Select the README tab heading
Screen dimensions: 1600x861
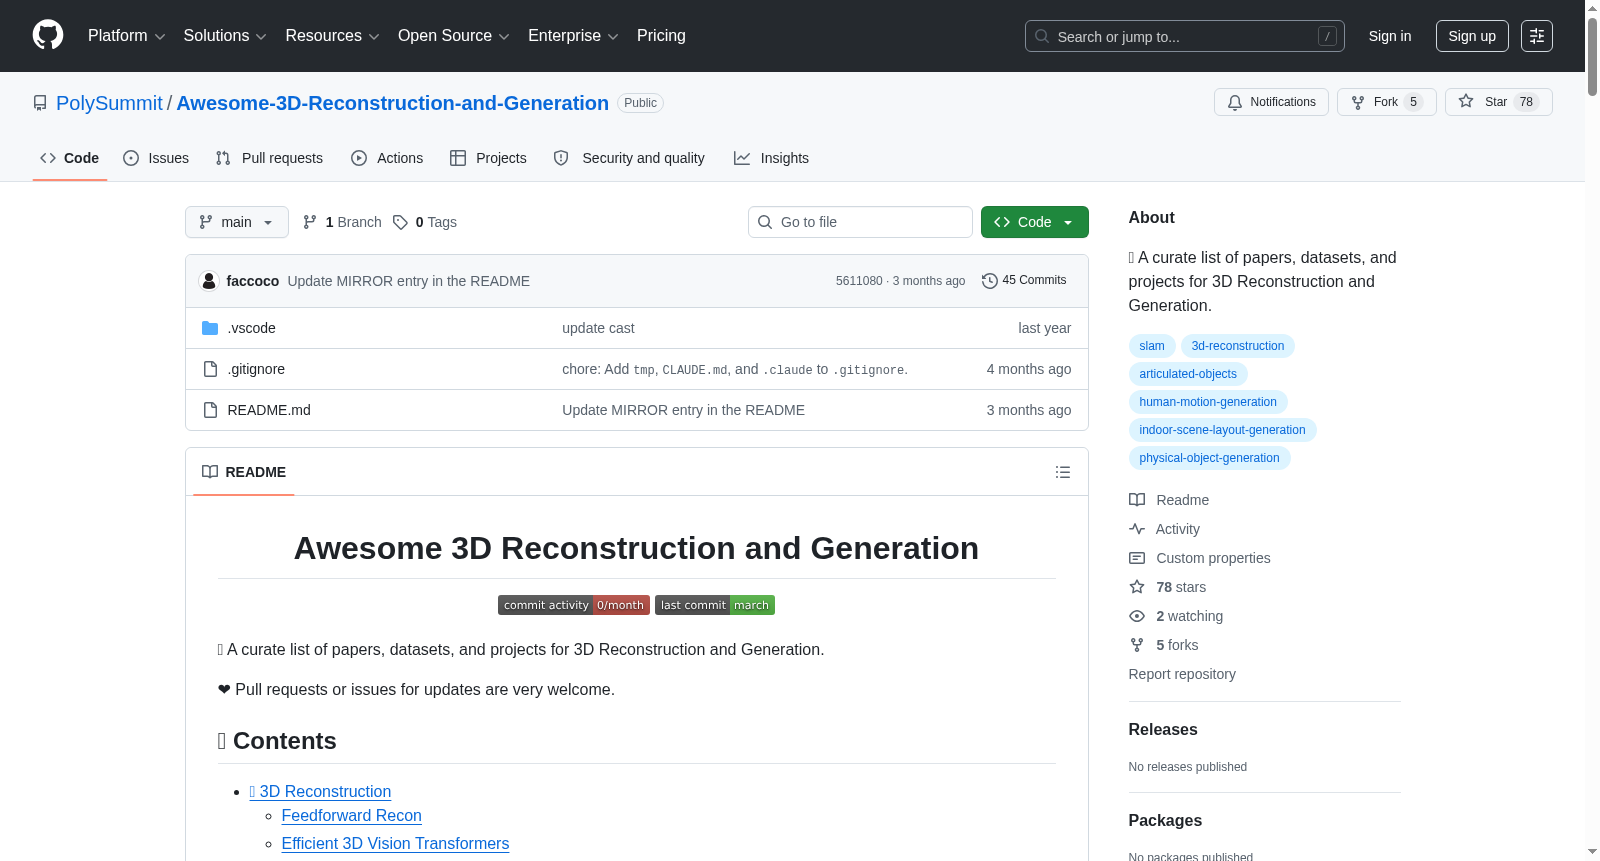244,472
